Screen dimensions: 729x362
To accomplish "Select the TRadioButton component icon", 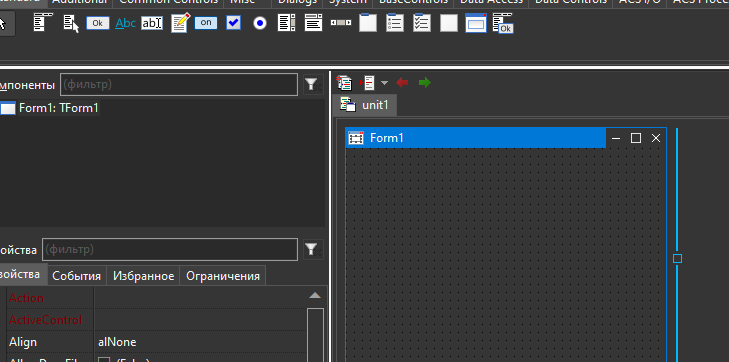I will click(260, 23).
